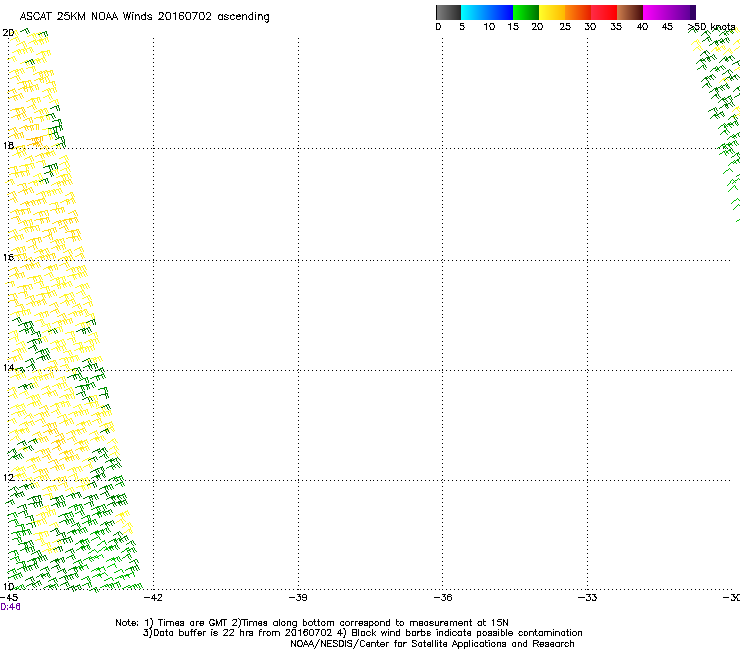Screen dimensions: 740x650
Task: Click the legend value 25
Action: 565,27
